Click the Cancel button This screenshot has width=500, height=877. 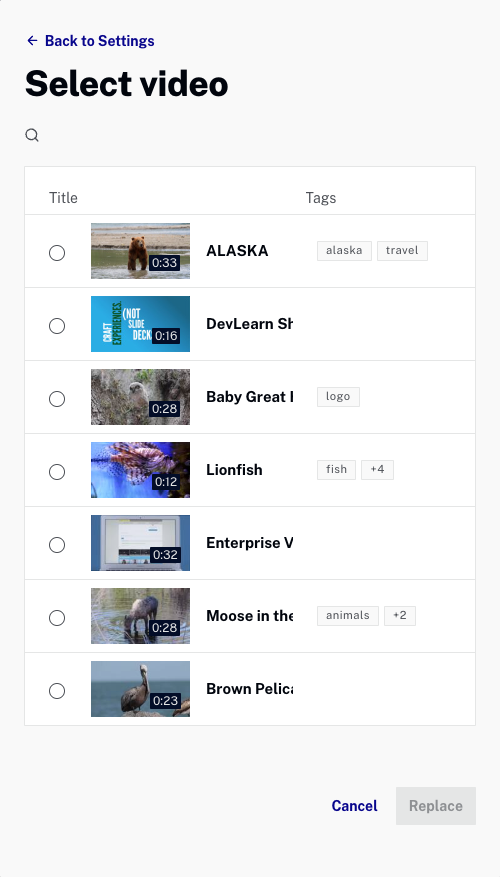click(x=355, y=806)
